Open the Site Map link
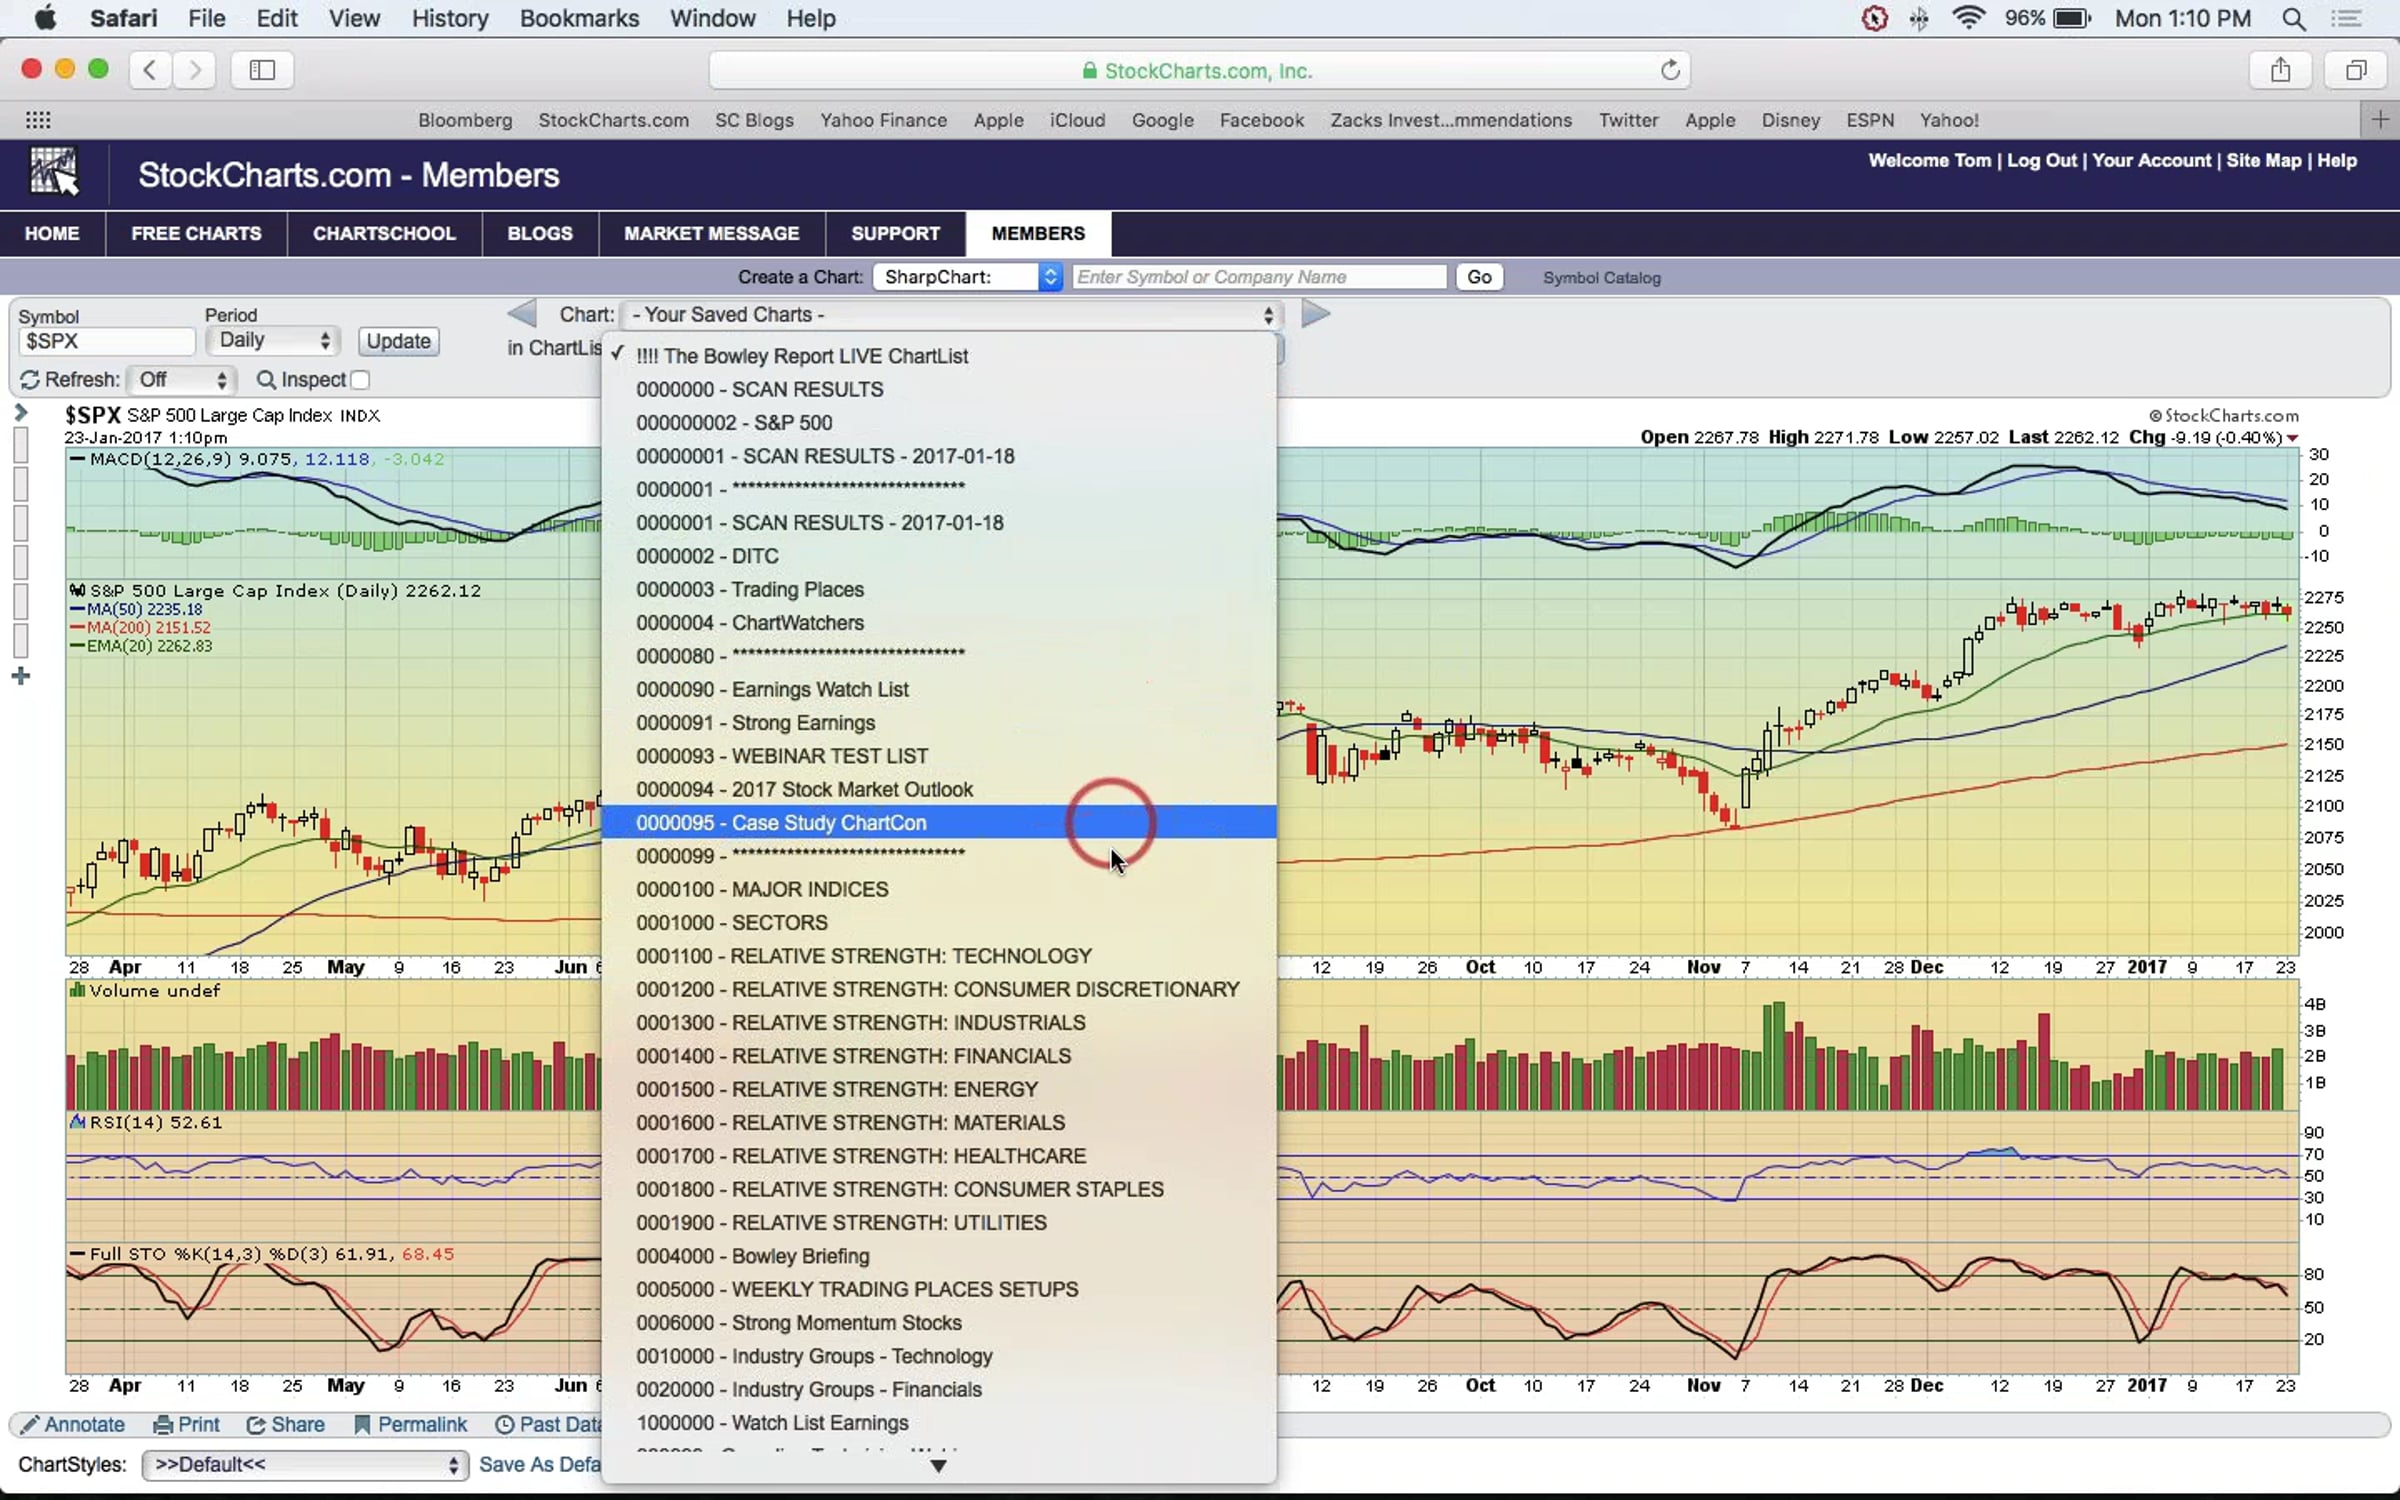Viewport: 2400px width, 1500px height. click(x=2263, y=160)
